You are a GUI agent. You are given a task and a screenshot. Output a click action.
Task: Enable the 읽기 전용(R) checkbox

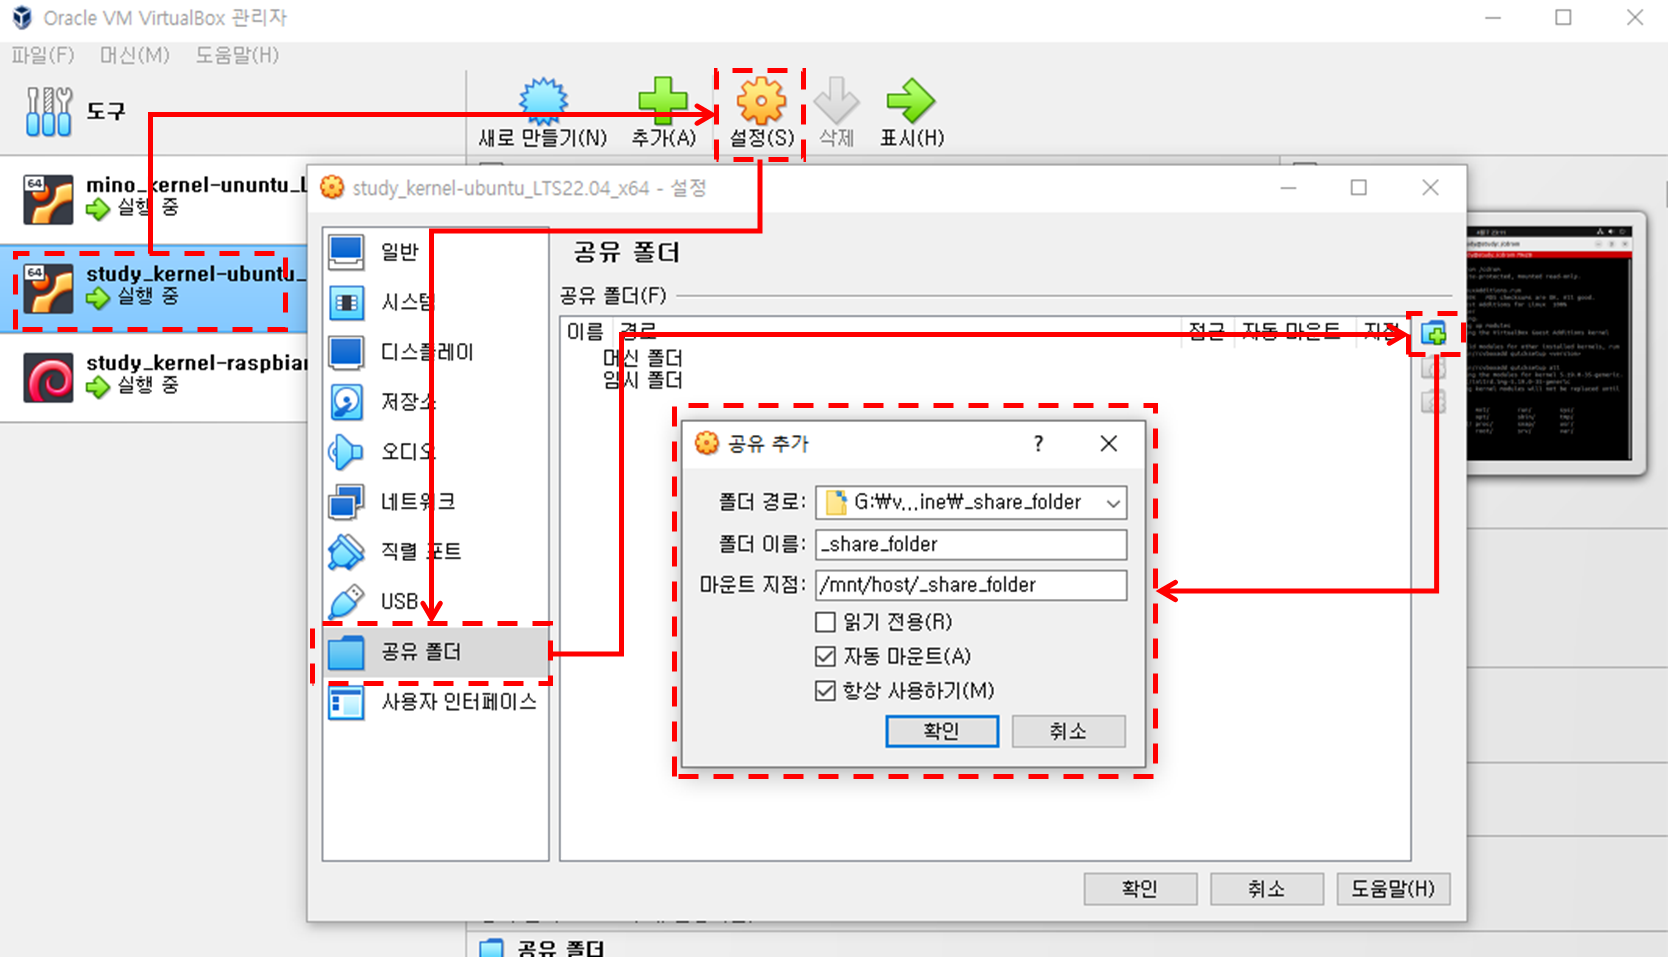pos(825,621)
